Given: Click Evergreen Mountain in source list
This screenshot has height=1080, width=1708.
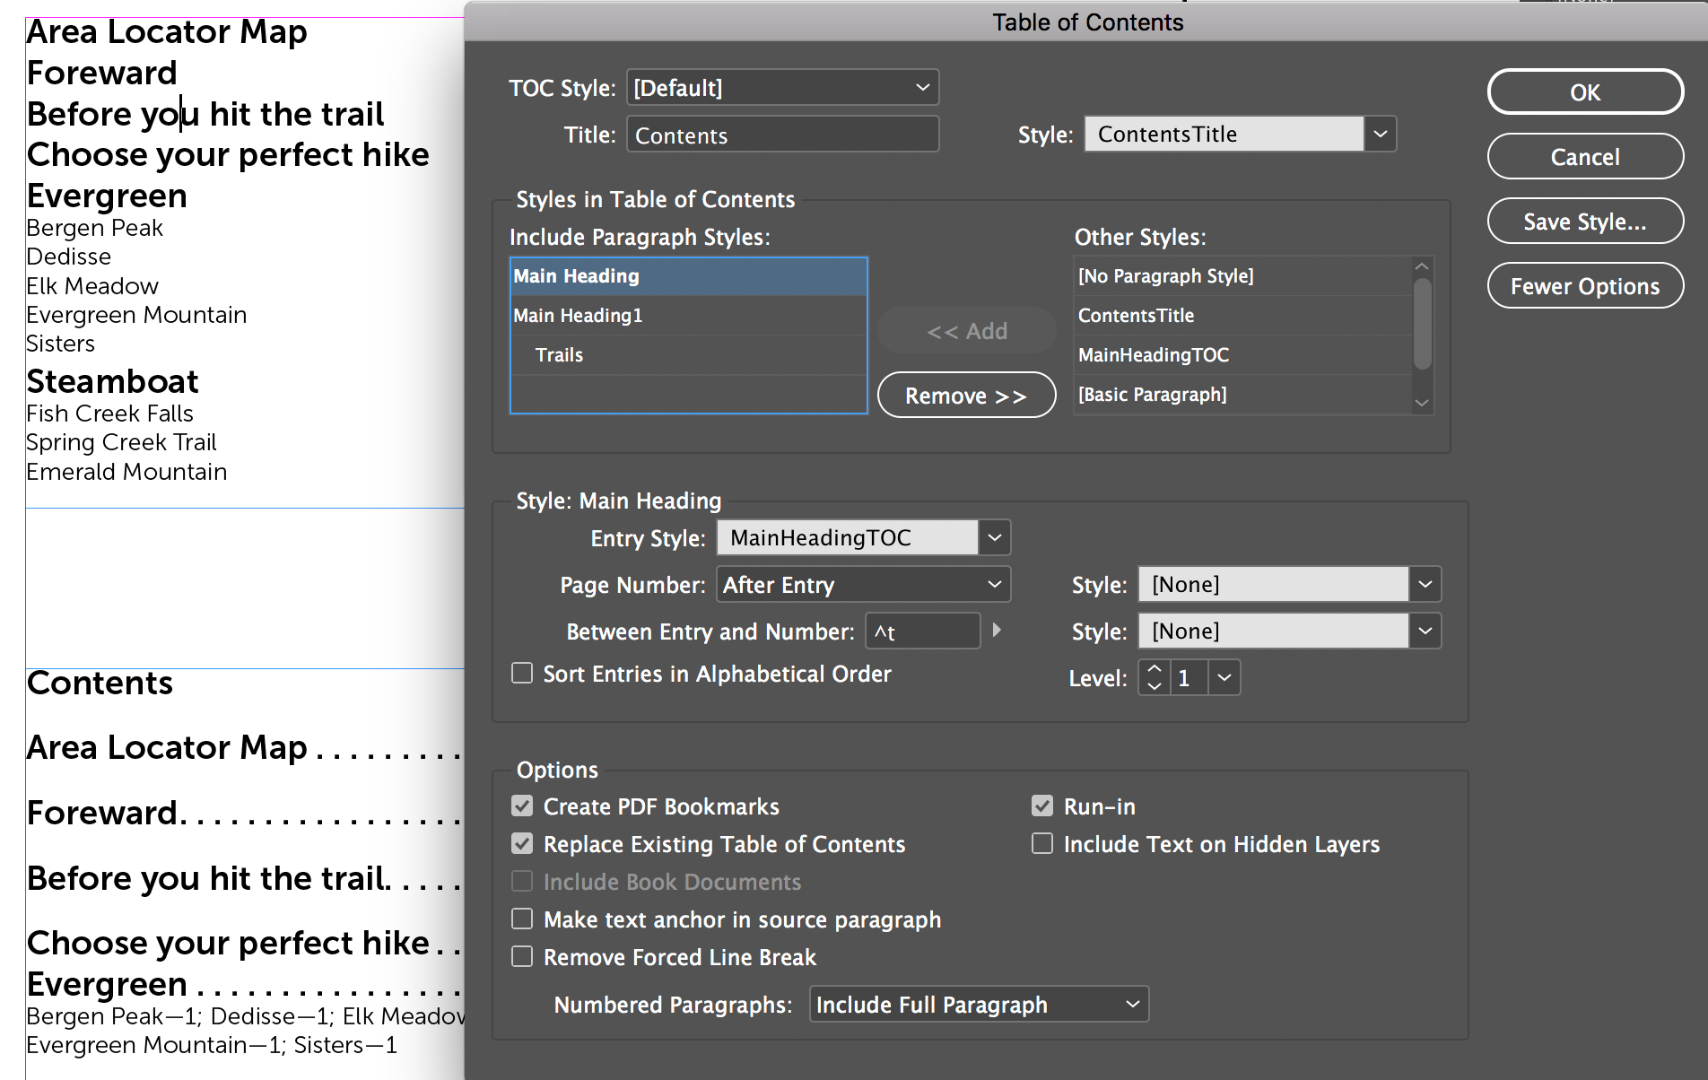Looking at the screenshot, I should [137, 315].
